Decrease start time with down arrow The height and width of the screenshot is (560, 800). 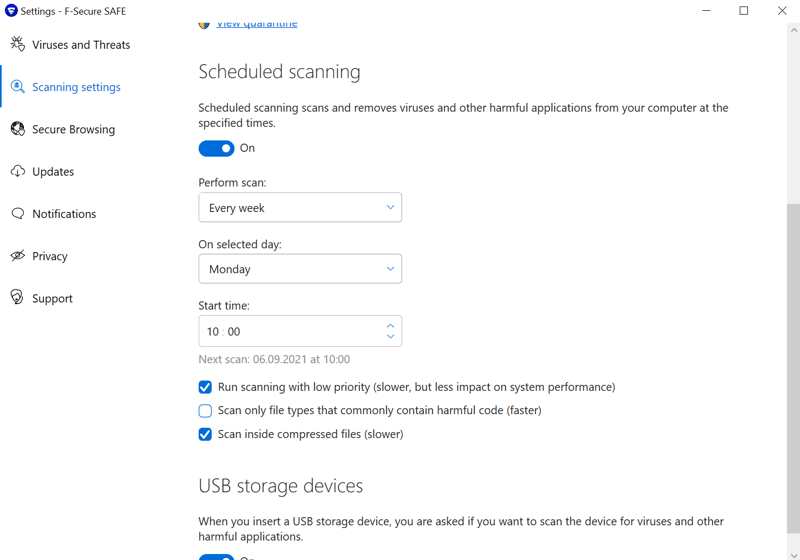(x=390, y=337)
